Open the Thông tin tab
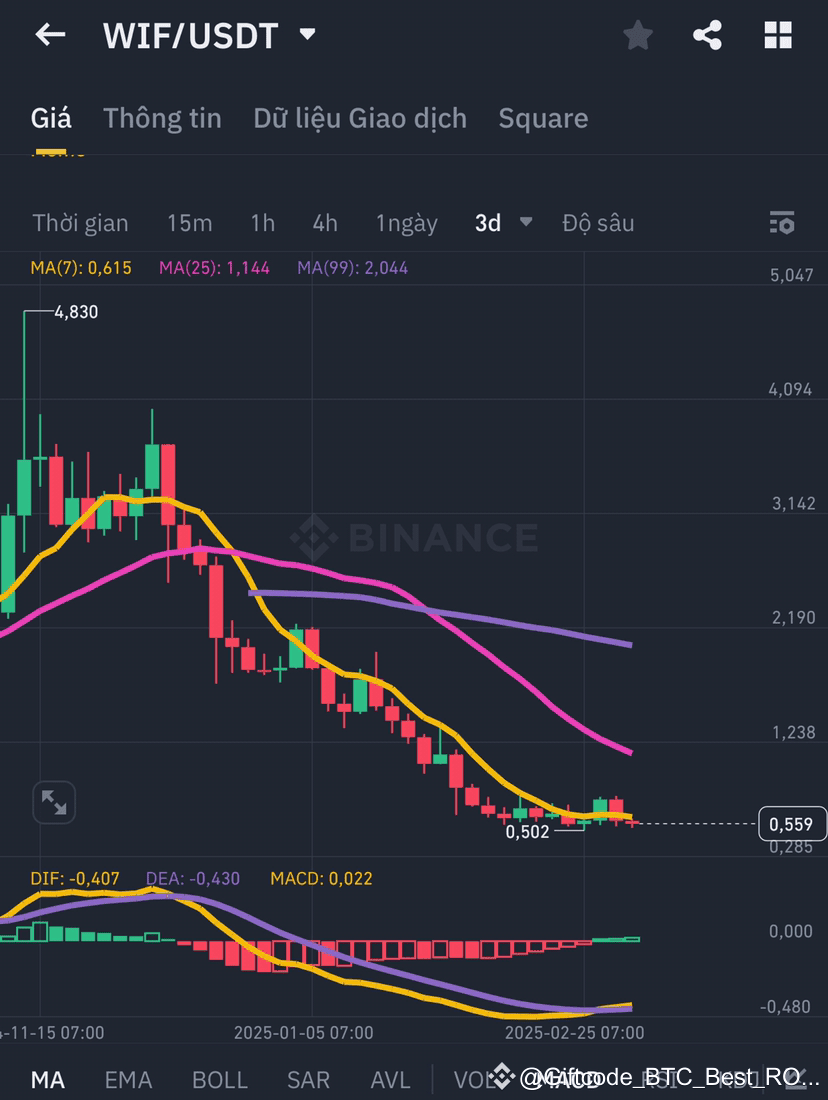 pos(162,118)
